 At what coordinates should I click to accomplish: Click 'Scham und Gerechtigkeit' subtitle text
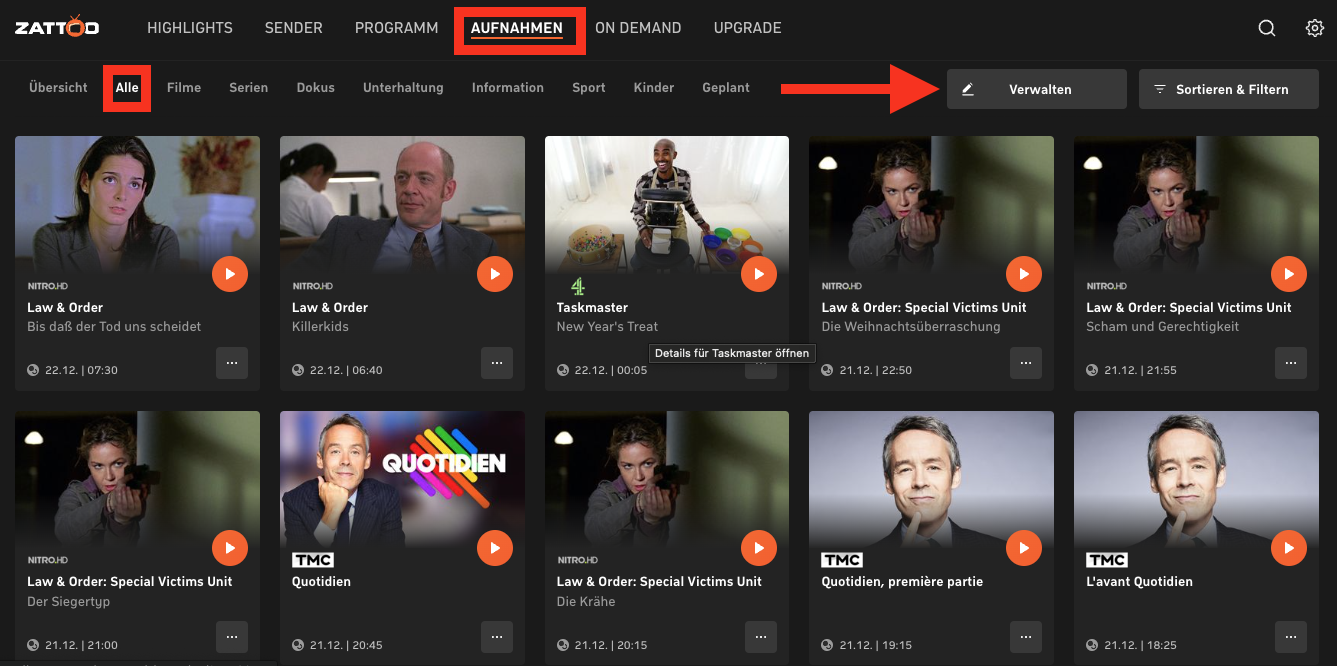(1163, 327)
